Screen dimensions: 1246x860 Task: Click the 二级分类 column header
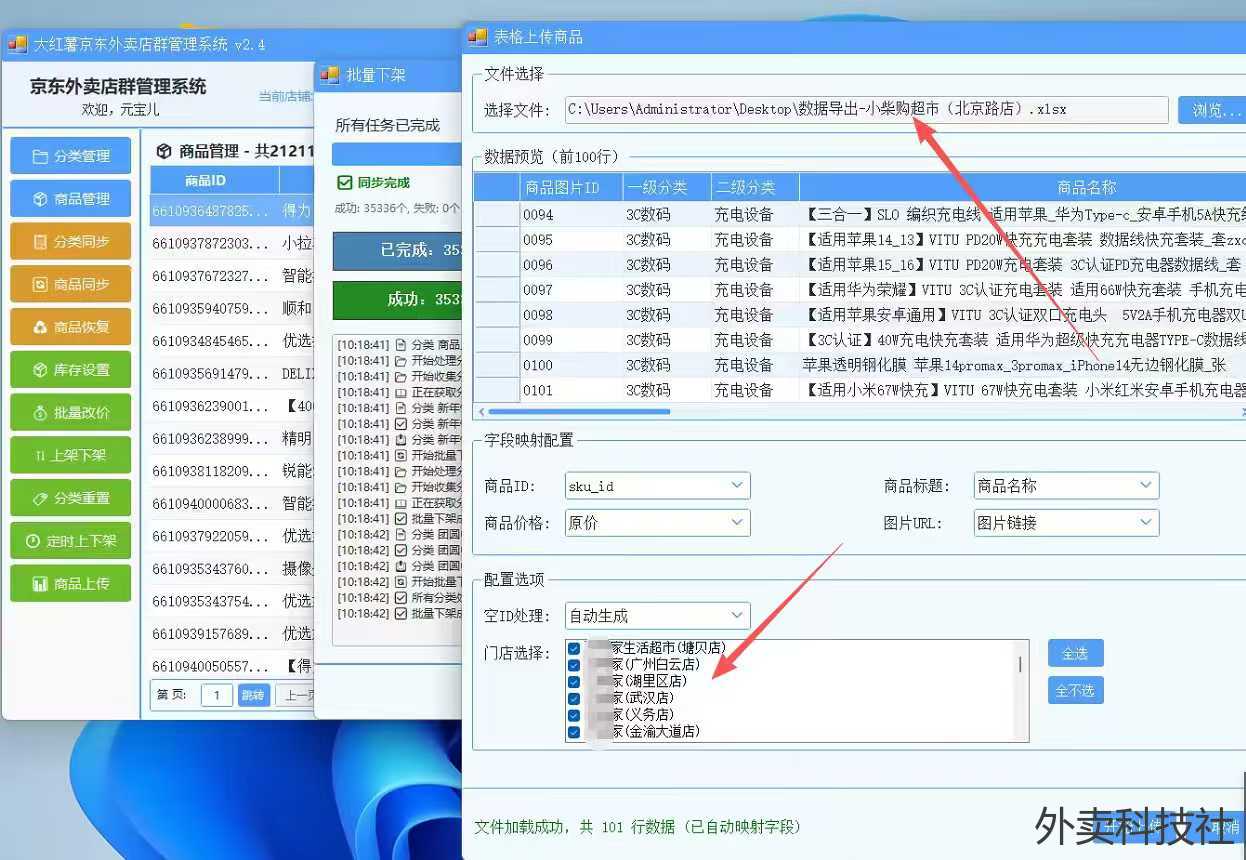coord(754,187)
